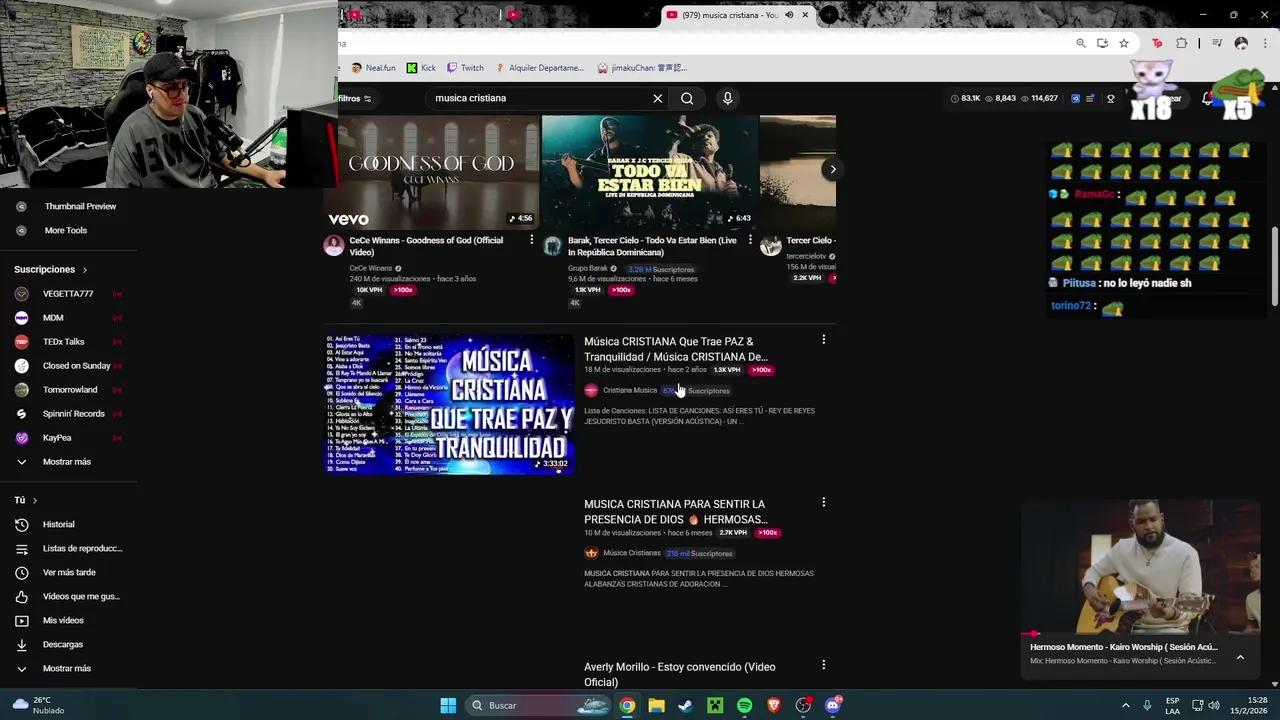Start a voice search with the microphone icon
Image resolution: width=1280 pixels, height=720 pixels.
pyautogui.click(x=727, y=98)
